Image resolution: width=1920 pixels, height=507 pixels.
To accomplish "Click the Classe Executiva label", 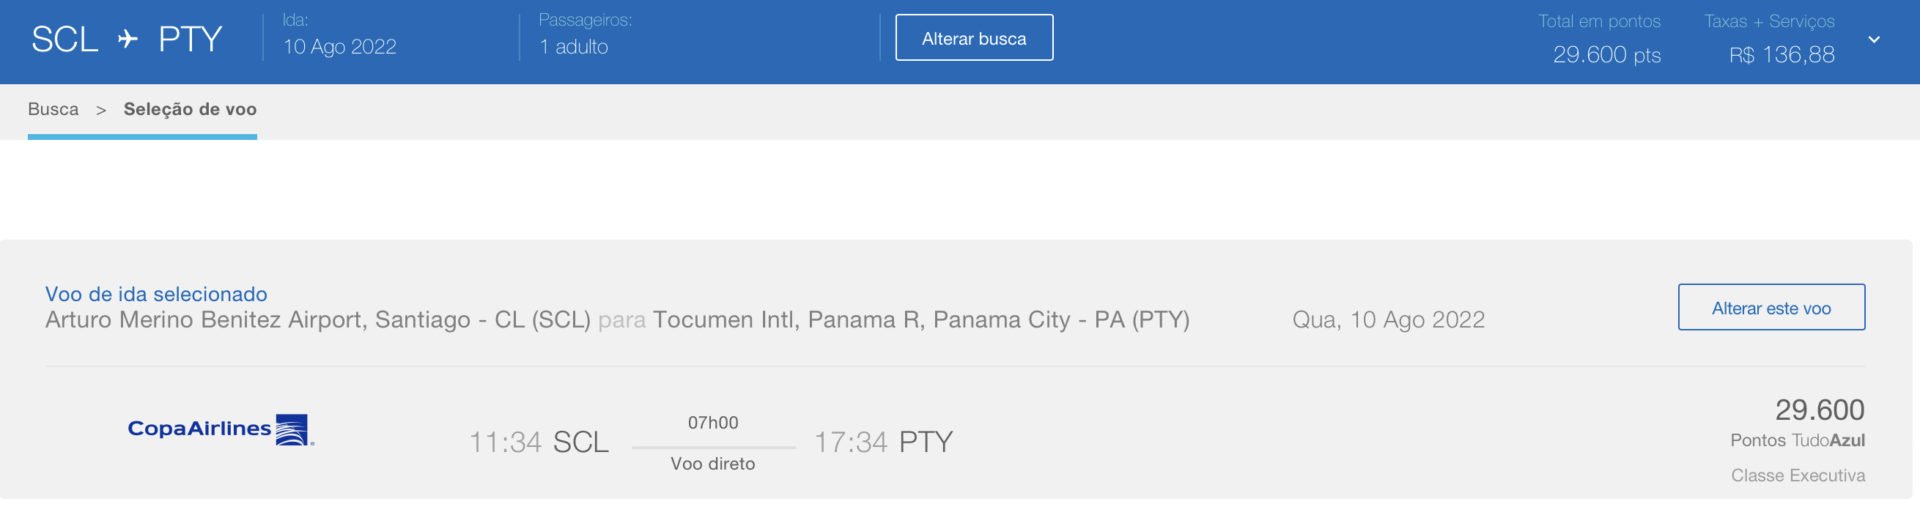I will click(1798, 476).
